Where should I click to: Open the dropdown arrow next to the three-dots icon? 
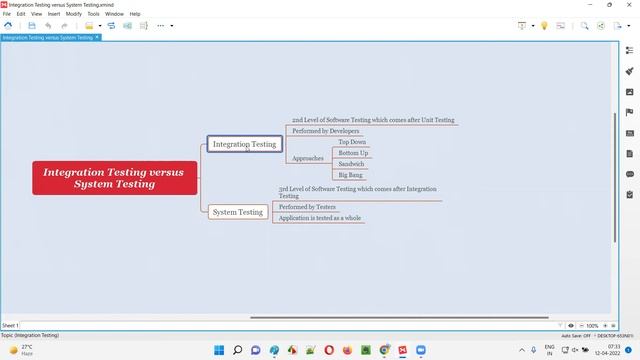tap(171, 26)
